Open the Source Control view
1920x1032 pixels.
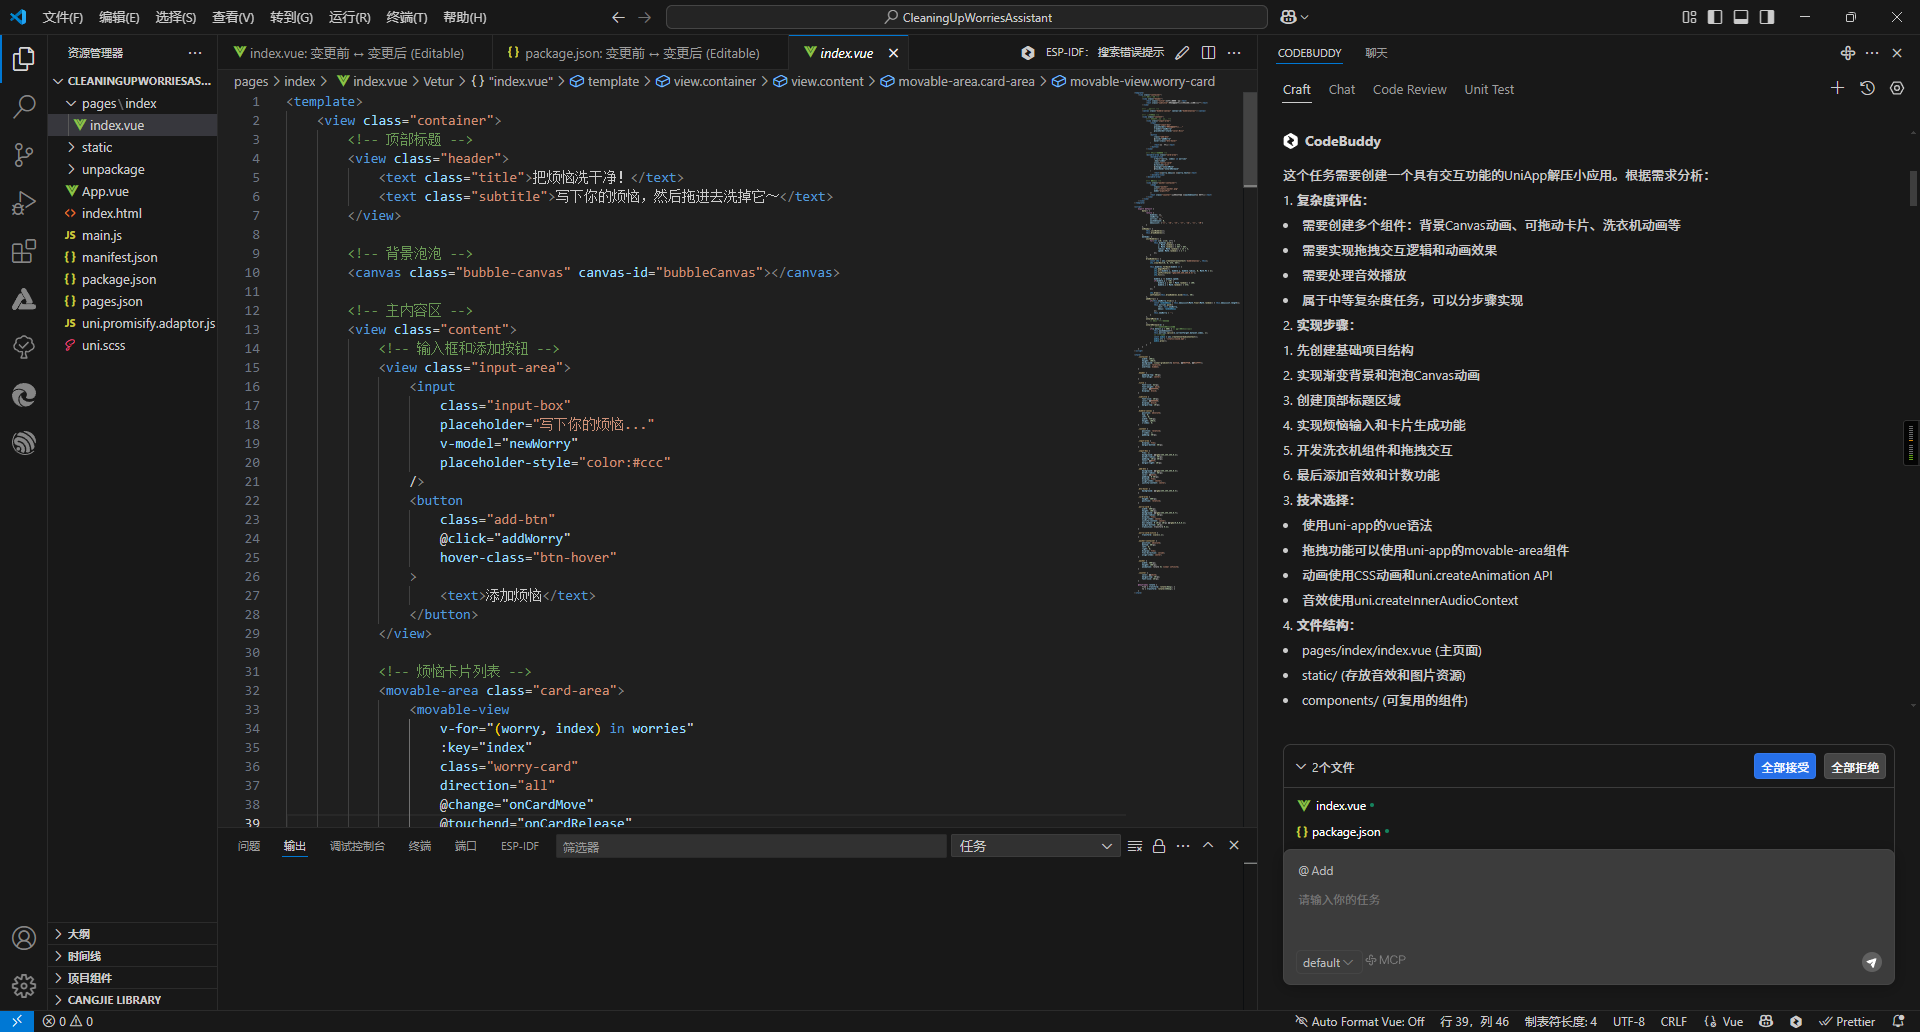click(24, 154)
